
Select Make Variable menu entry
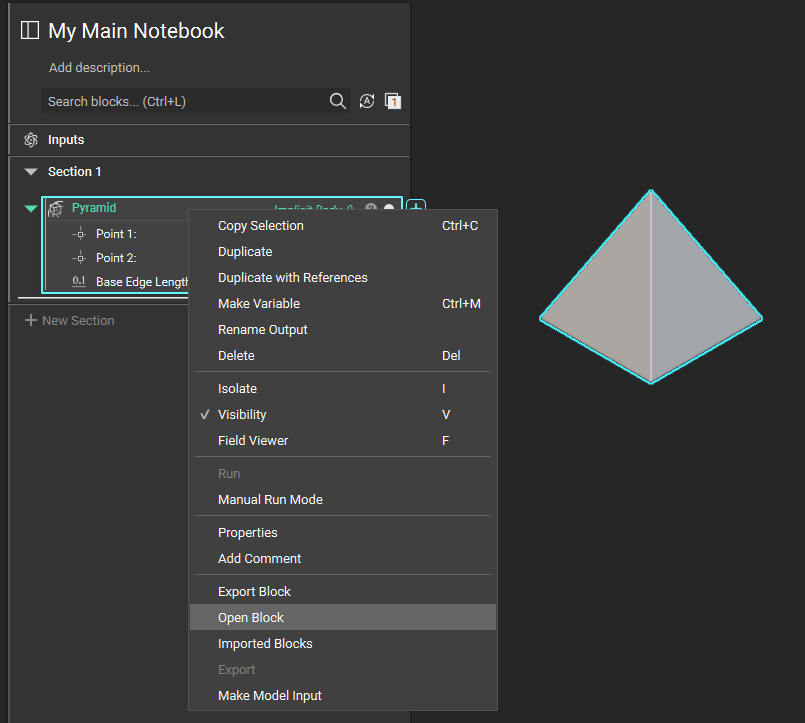click(342, 303)
